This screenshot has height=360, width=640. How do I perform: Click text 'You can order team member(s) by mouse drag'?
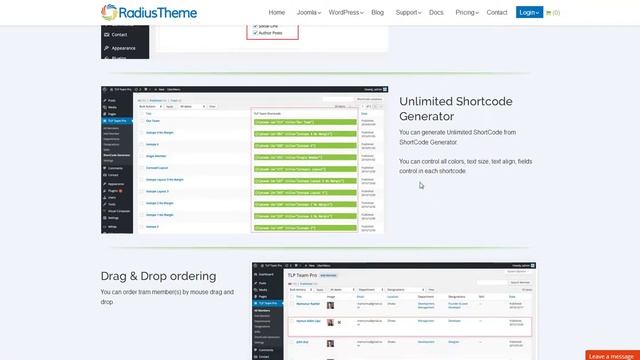[x=162, y=292]
